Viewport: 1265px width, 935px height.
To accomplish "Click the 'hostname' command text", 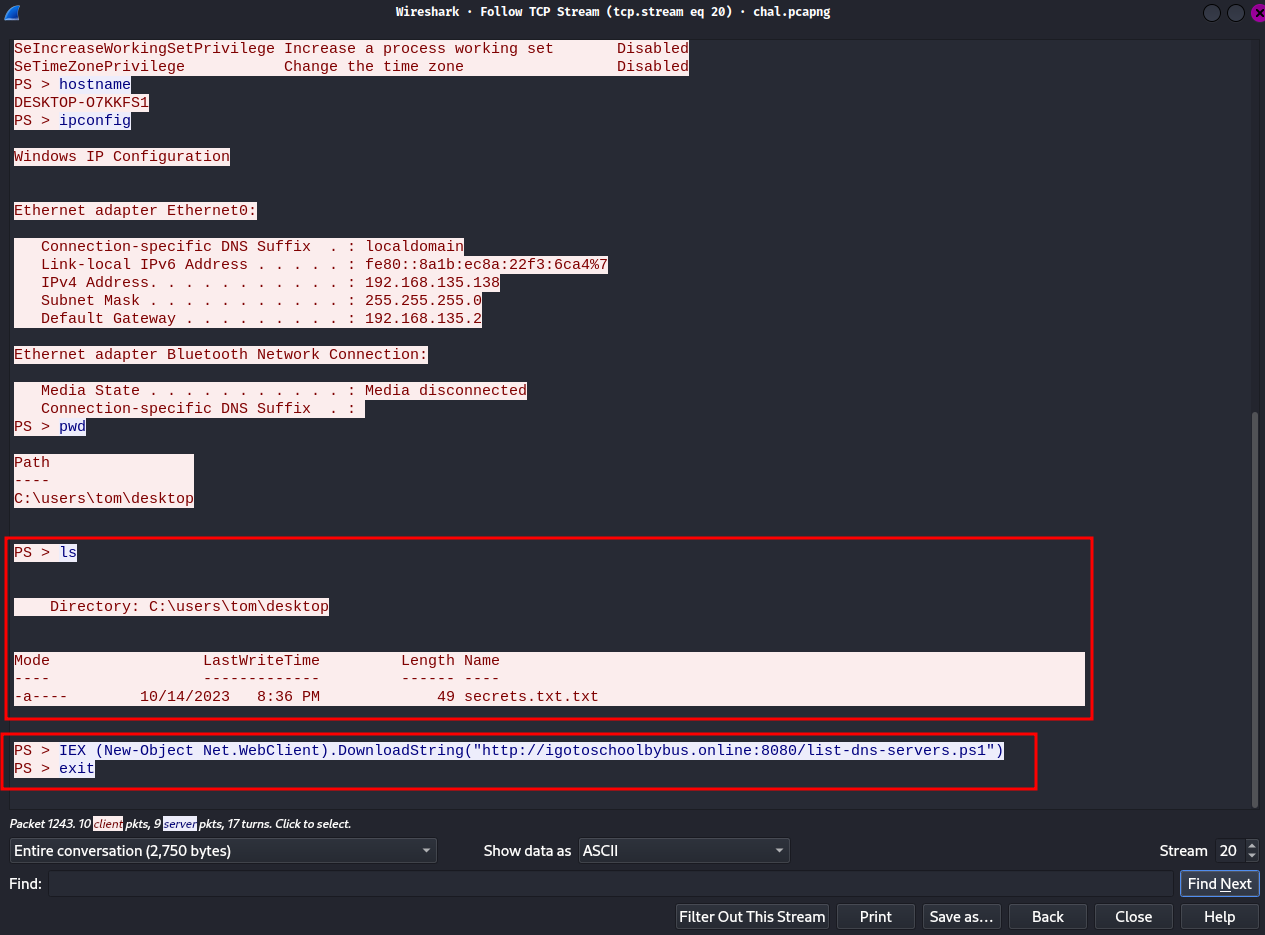I will coord(95,85).
